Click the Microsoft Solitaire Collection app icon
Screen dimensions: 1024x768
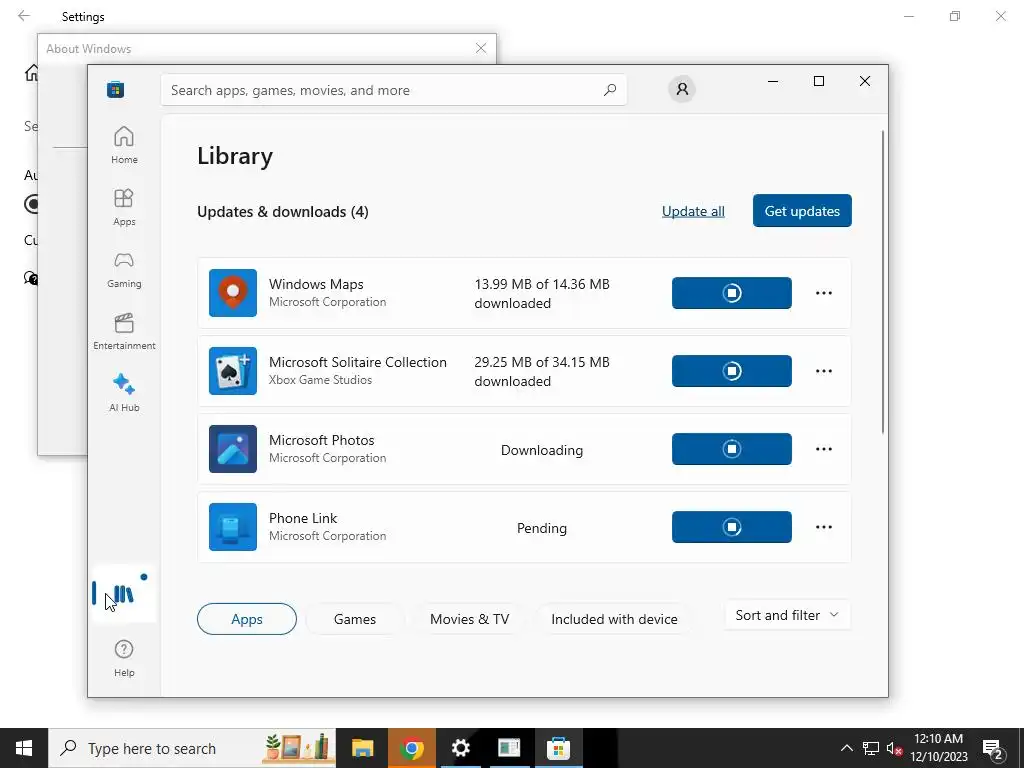point(233,371)
